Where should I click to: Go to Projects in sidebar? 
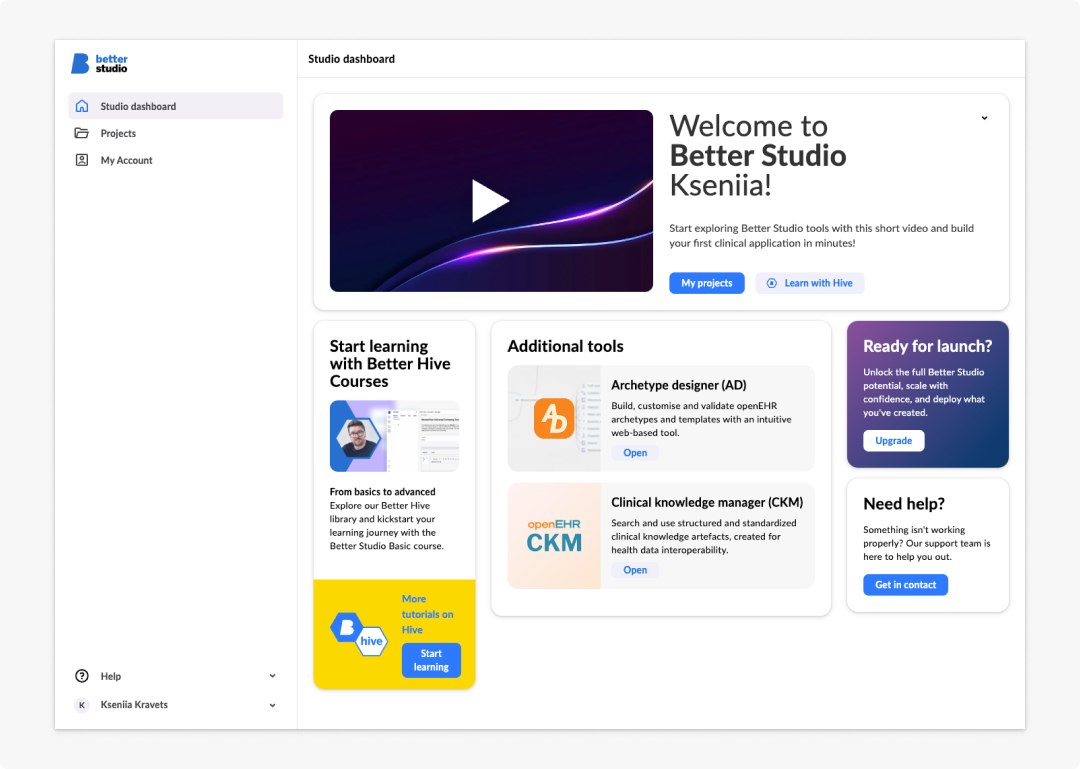click(x=176, y=133)
